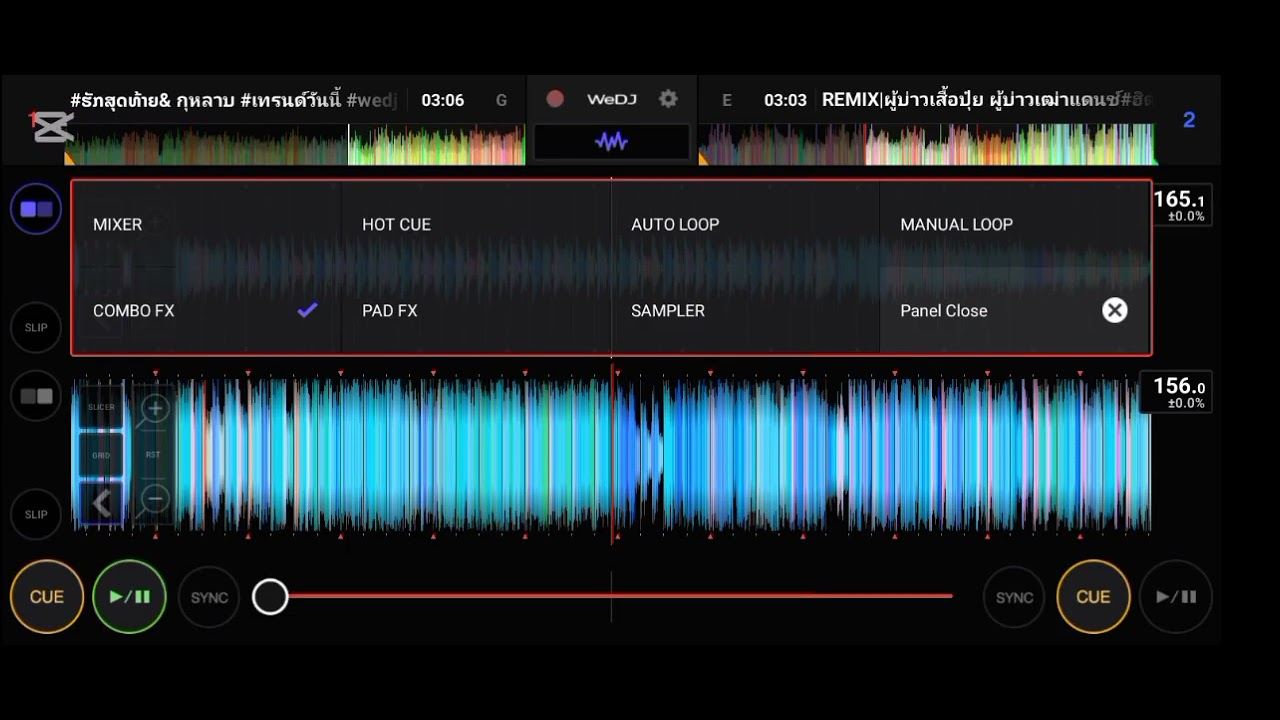
Task: Click the deck 1 track overview waveform
Action: pyautogui.click(x=294, y=145)
